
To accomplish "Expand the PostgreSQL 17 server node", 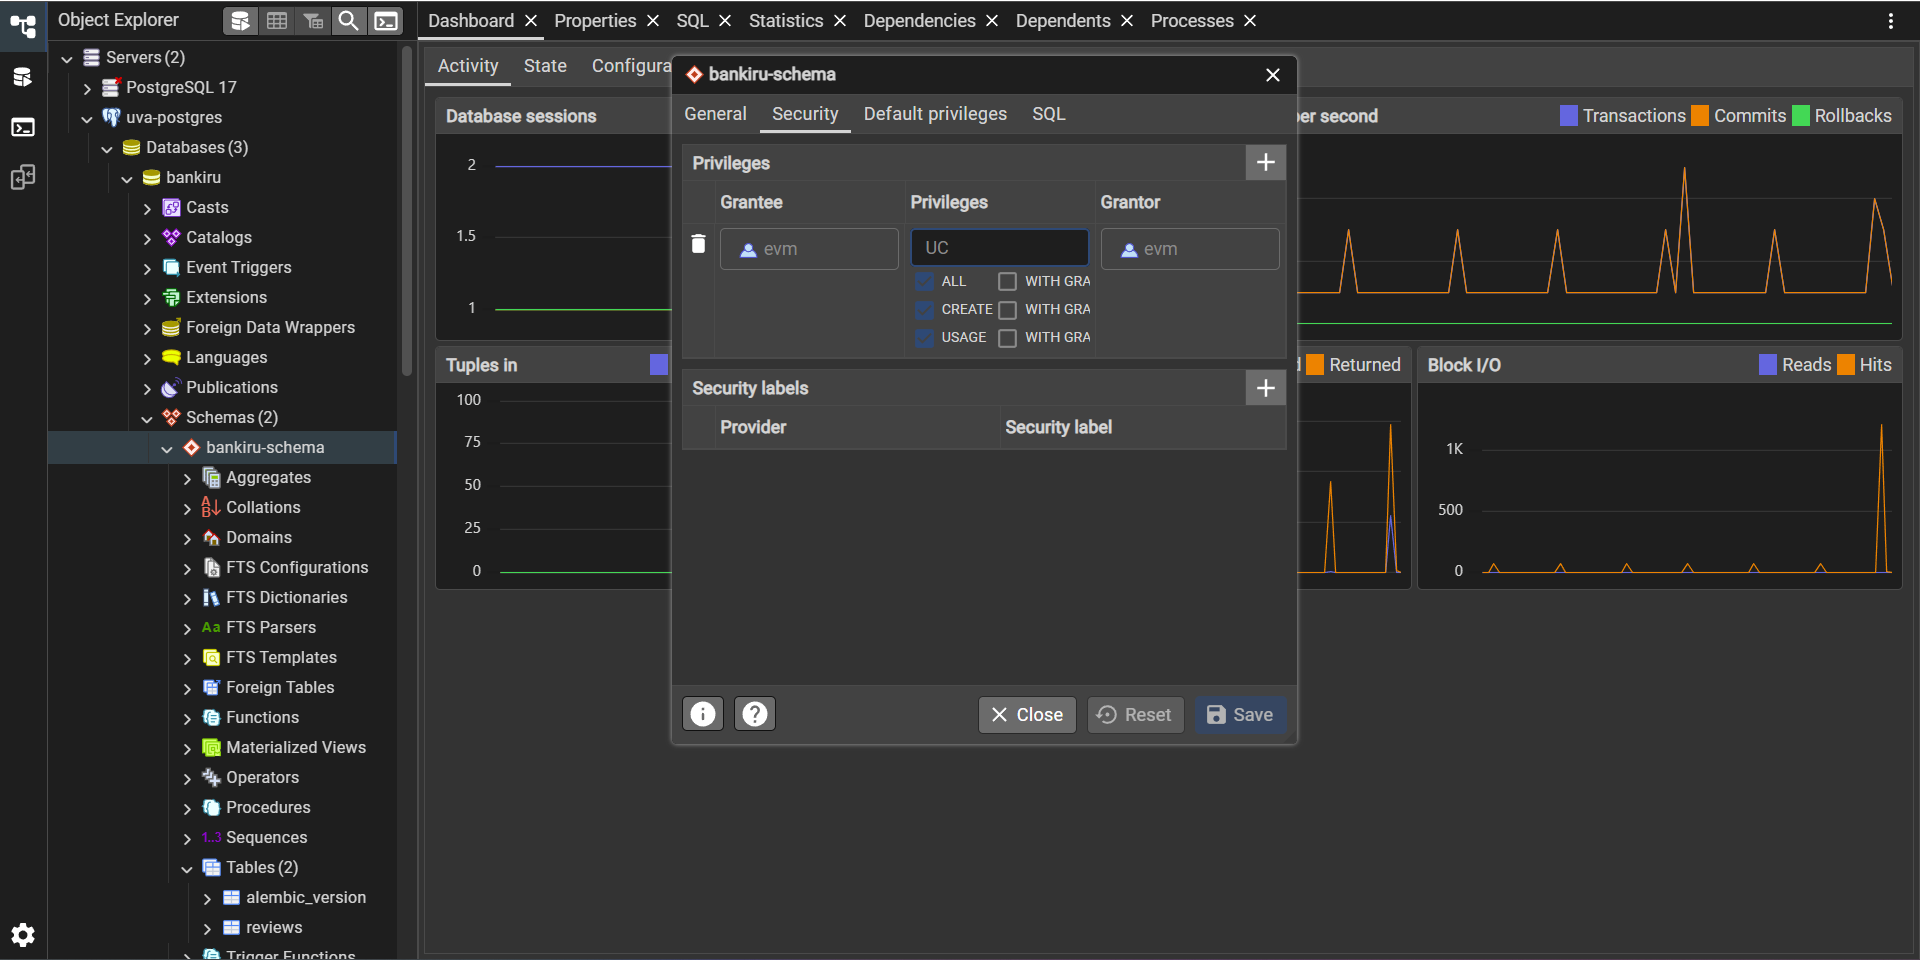I will tap(87, 88).
